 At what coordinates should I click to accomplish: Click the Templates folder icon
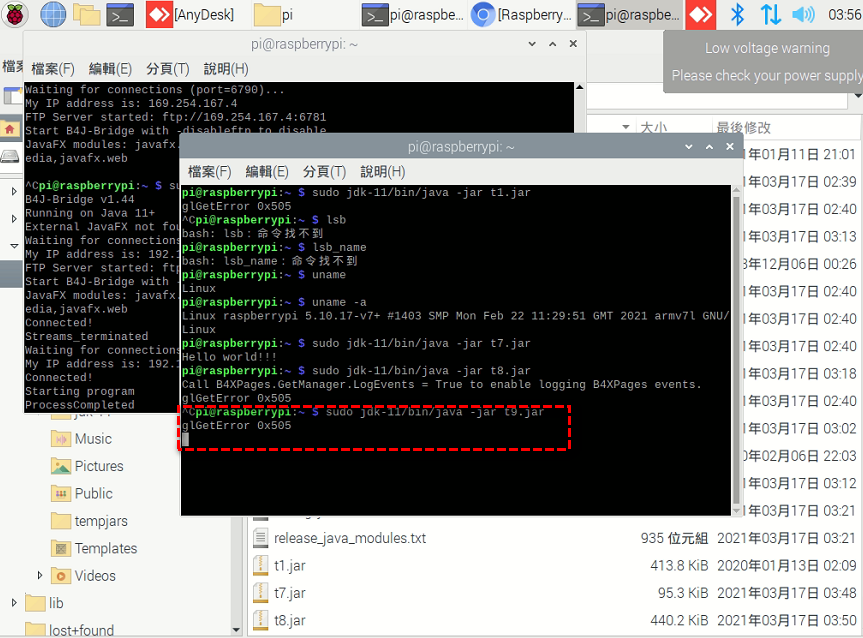coord(61,548)
